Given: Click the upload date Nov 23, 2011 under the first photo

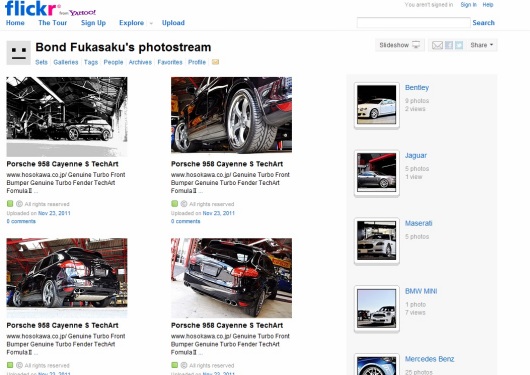Looking at the screenshot, I should click(54, 213).
